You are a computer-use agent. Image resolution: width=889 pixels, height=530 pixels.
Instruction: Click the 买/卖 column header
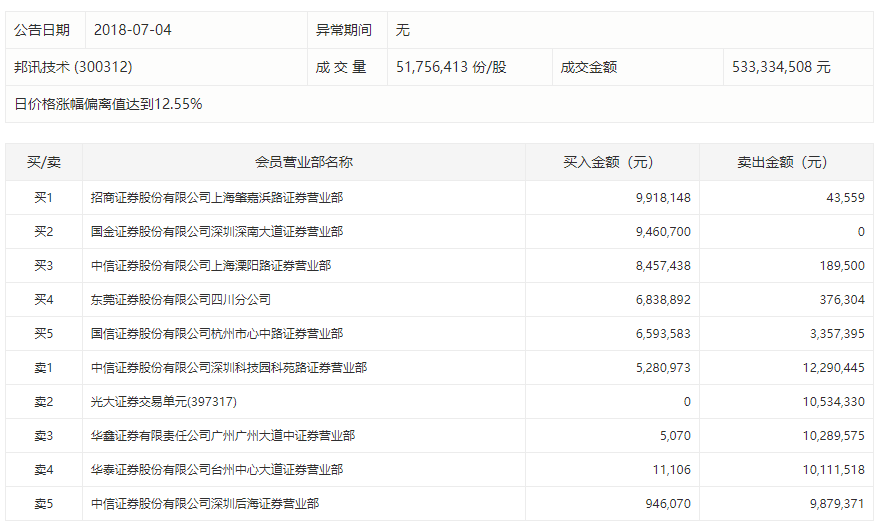pyautogui.click(x=43, y=162)
